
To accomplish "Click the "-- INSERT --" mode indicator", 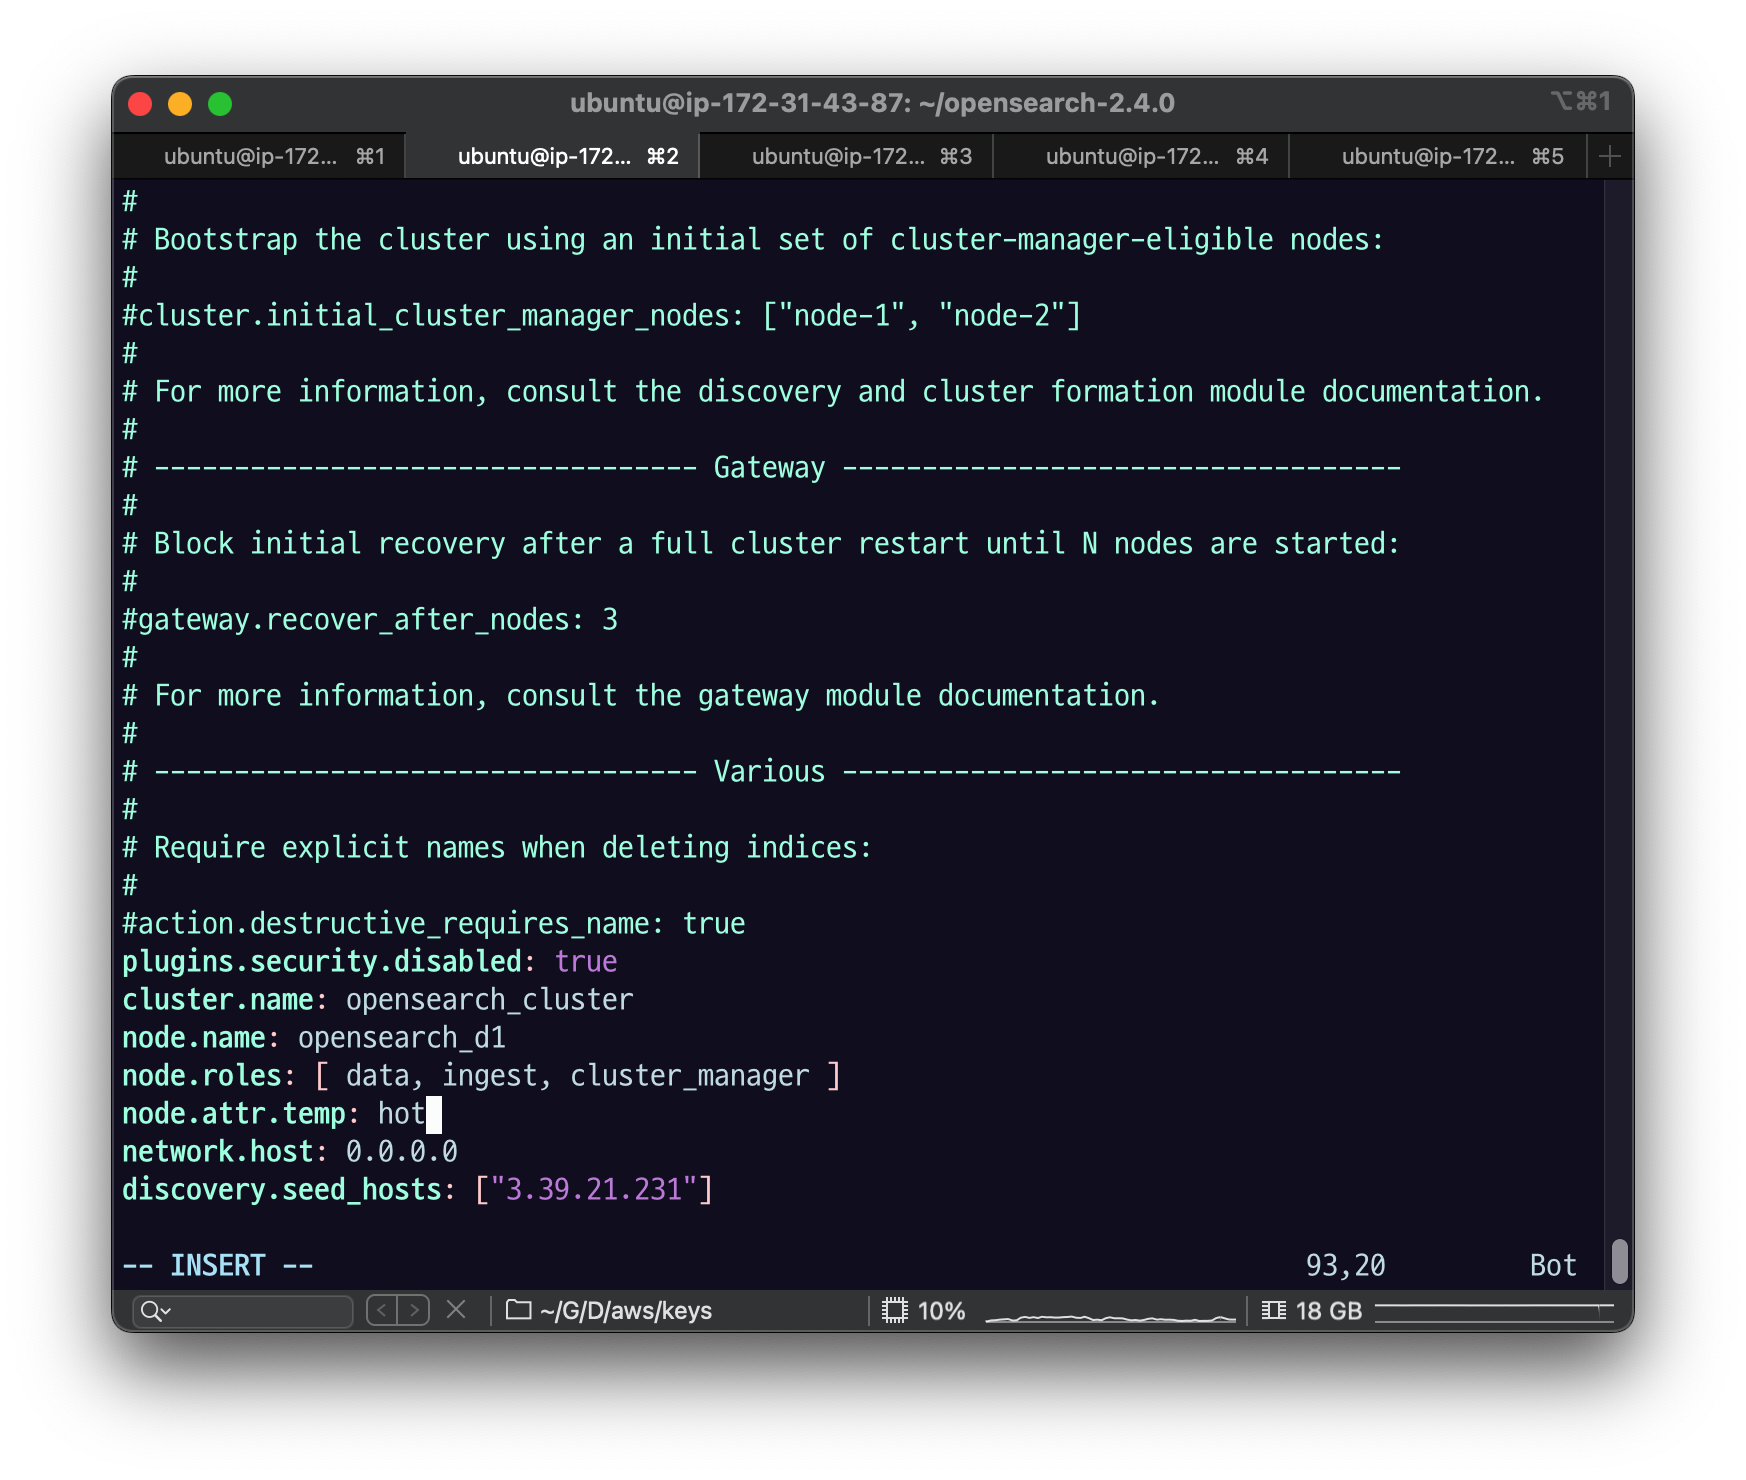I will (218, 1265).
